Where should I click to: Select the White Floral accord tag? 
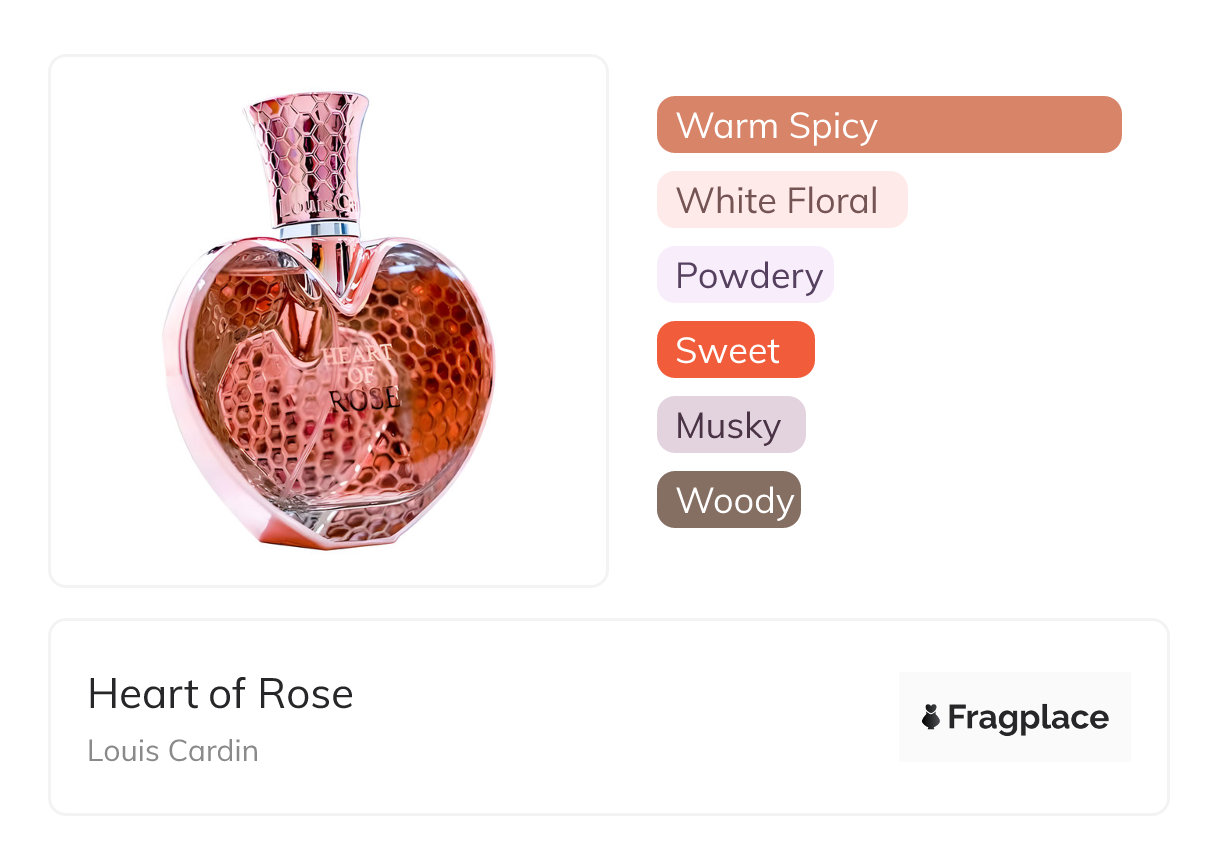781,200
